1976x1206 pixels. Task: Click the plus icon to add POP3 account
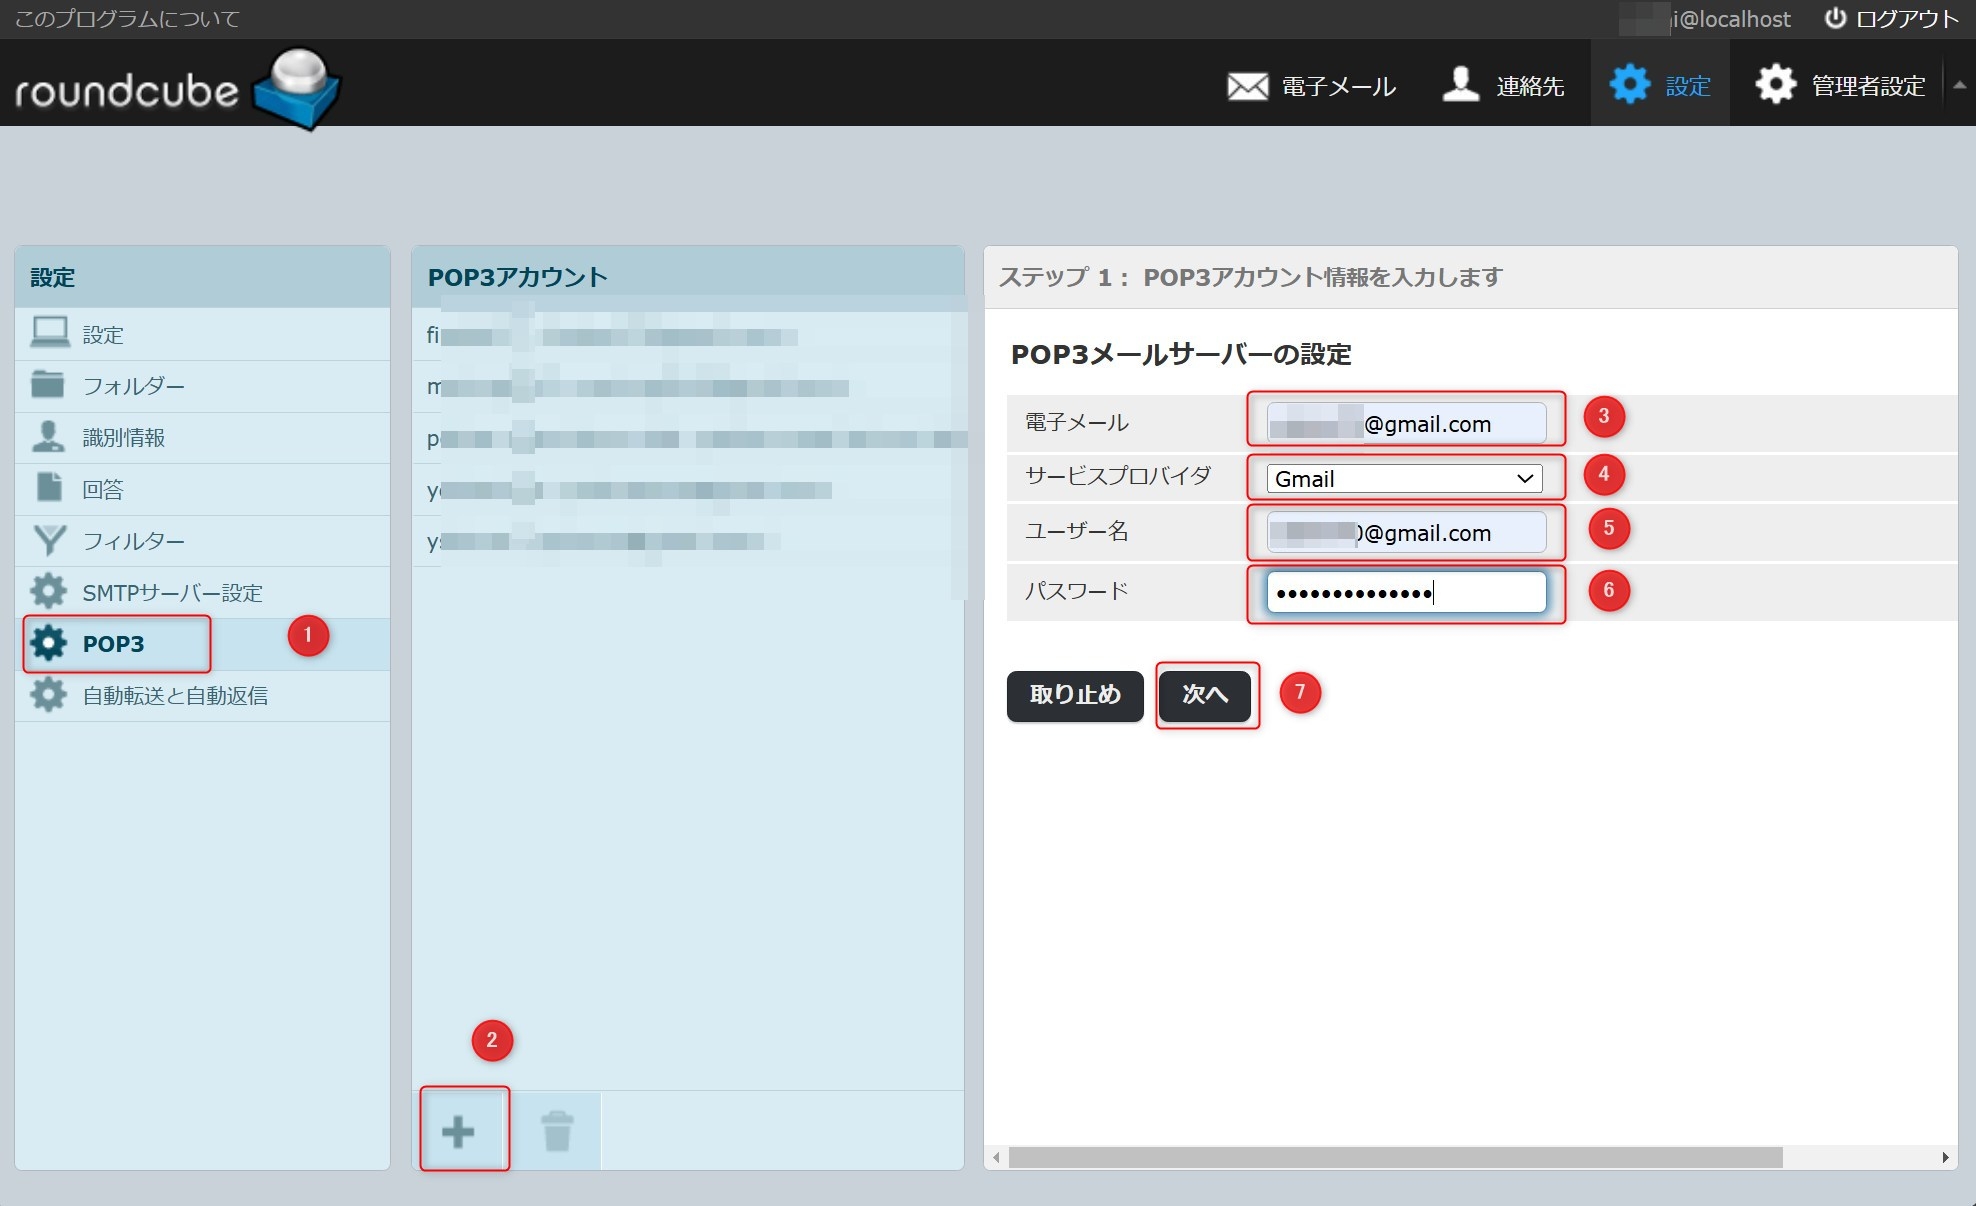tap(458, 1131)
